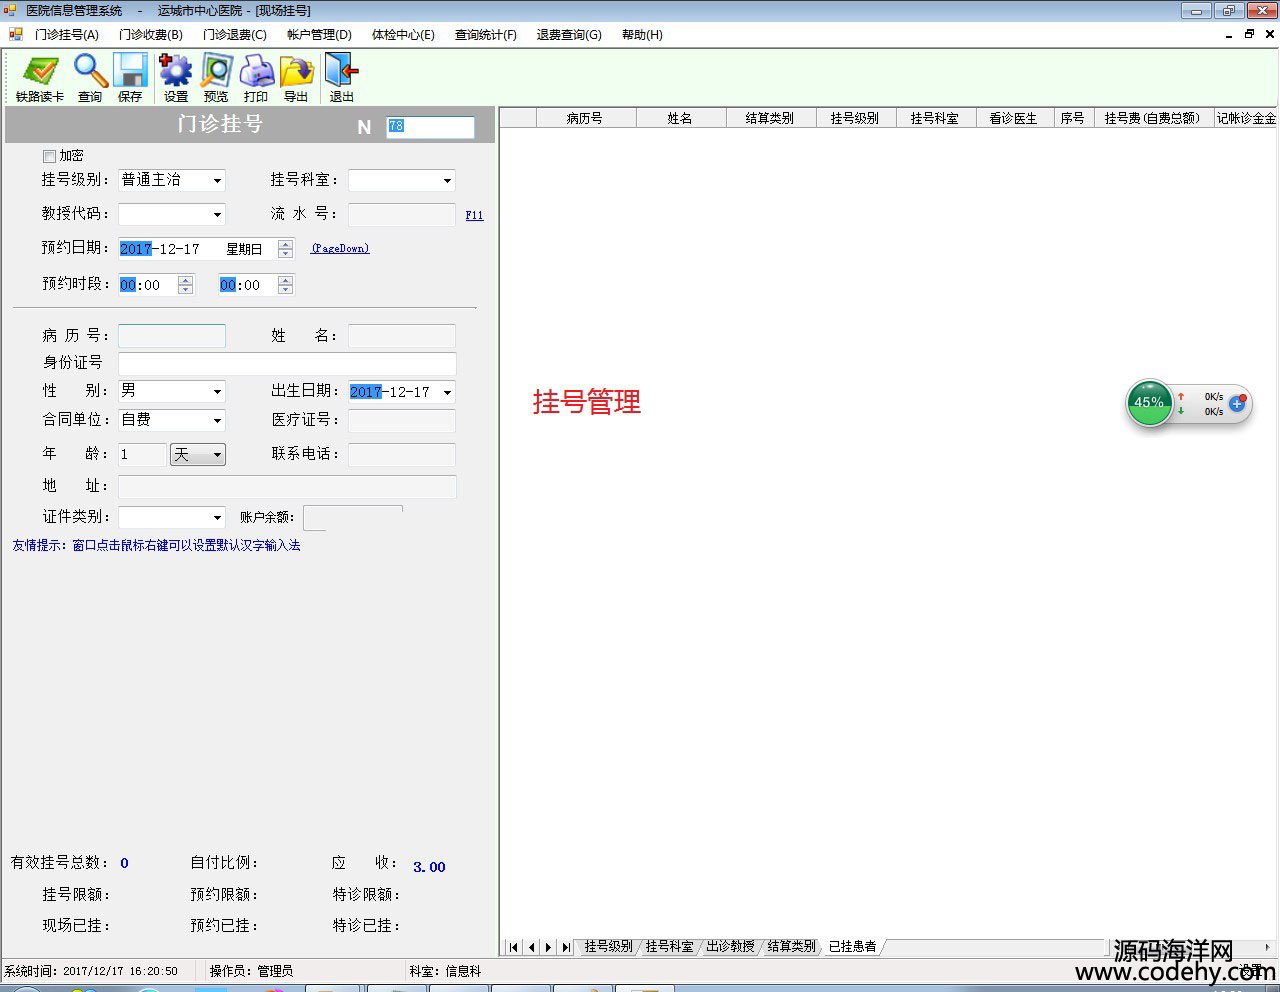Click the 看诊医生 column header
Viewport: 1280px width, 992px height.
point(1013,118)
